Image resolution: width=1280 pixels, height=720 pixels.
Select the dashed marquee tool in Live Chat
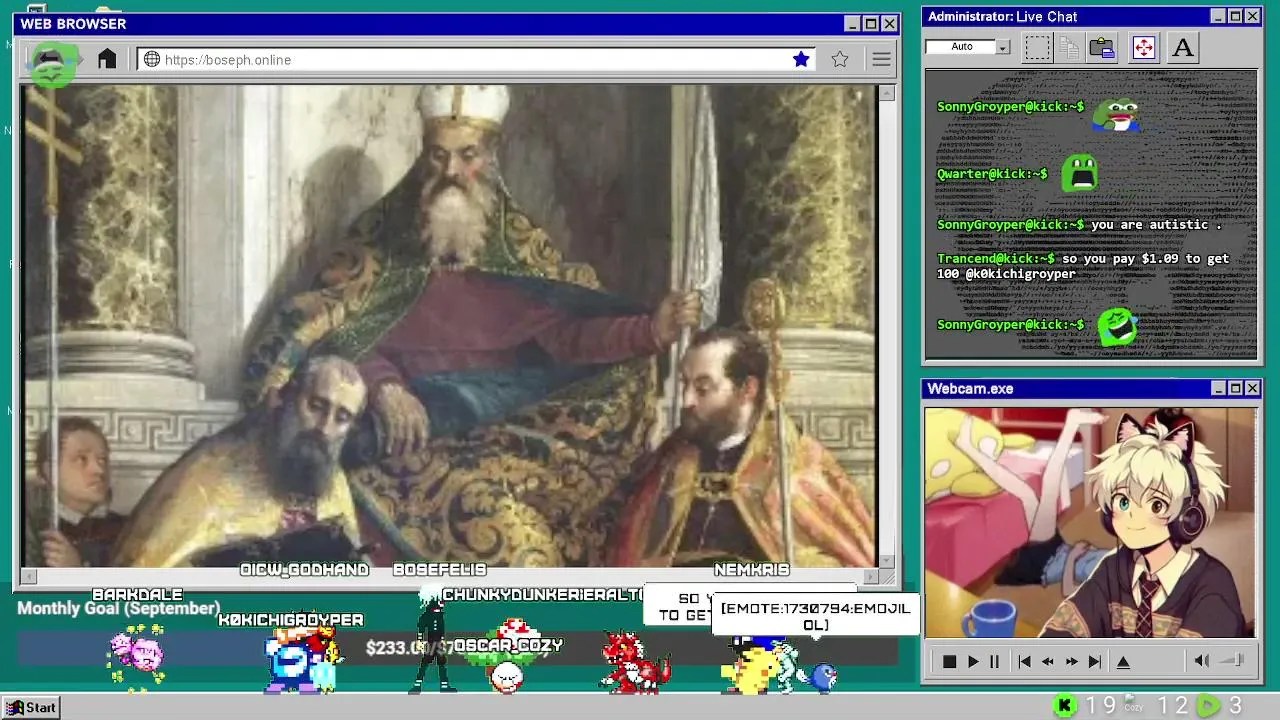[x=1037, y=47]
